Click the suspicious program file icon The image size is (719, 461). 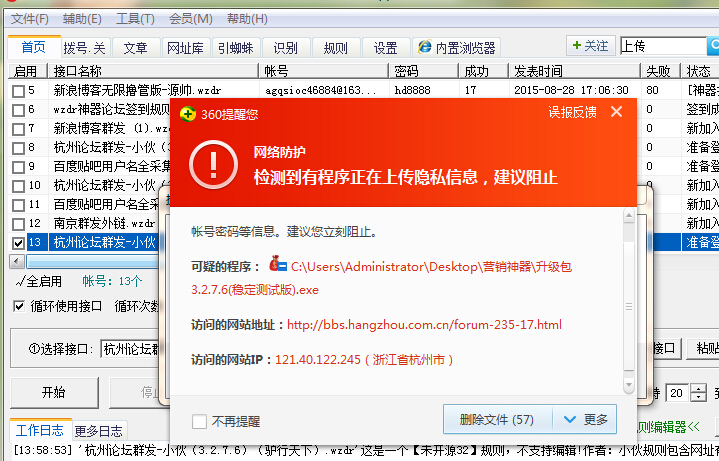[x=278, y=264]
